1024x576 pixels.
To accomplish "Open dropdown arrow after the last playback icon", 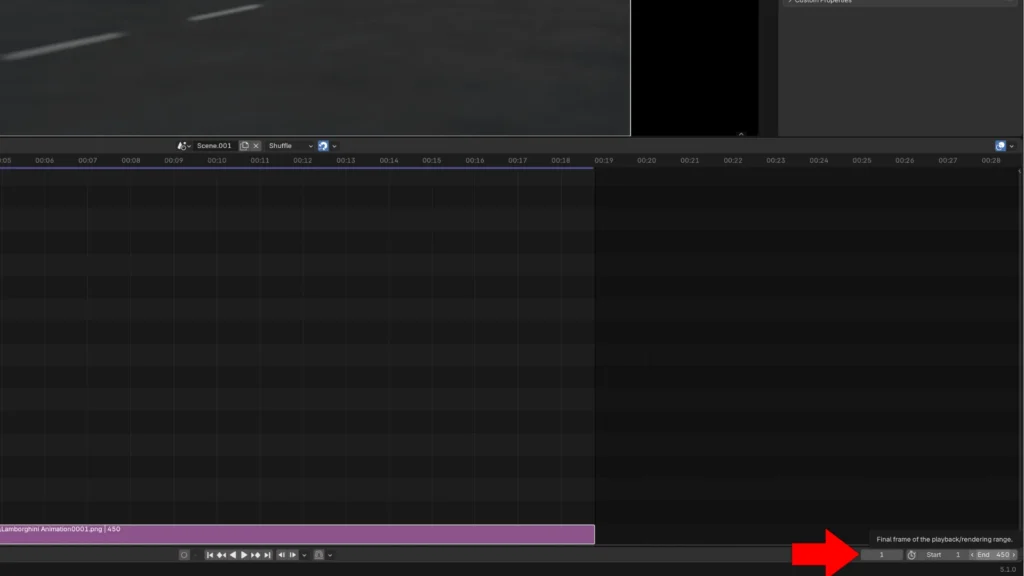I will pos(330,554).
